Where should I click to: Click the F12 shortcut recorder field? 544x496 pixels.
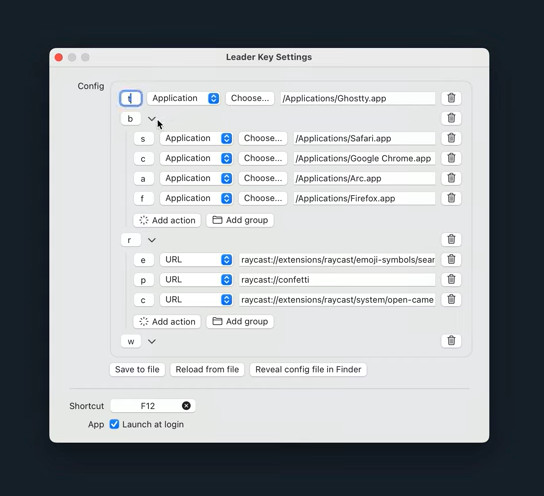pos(153,406)
